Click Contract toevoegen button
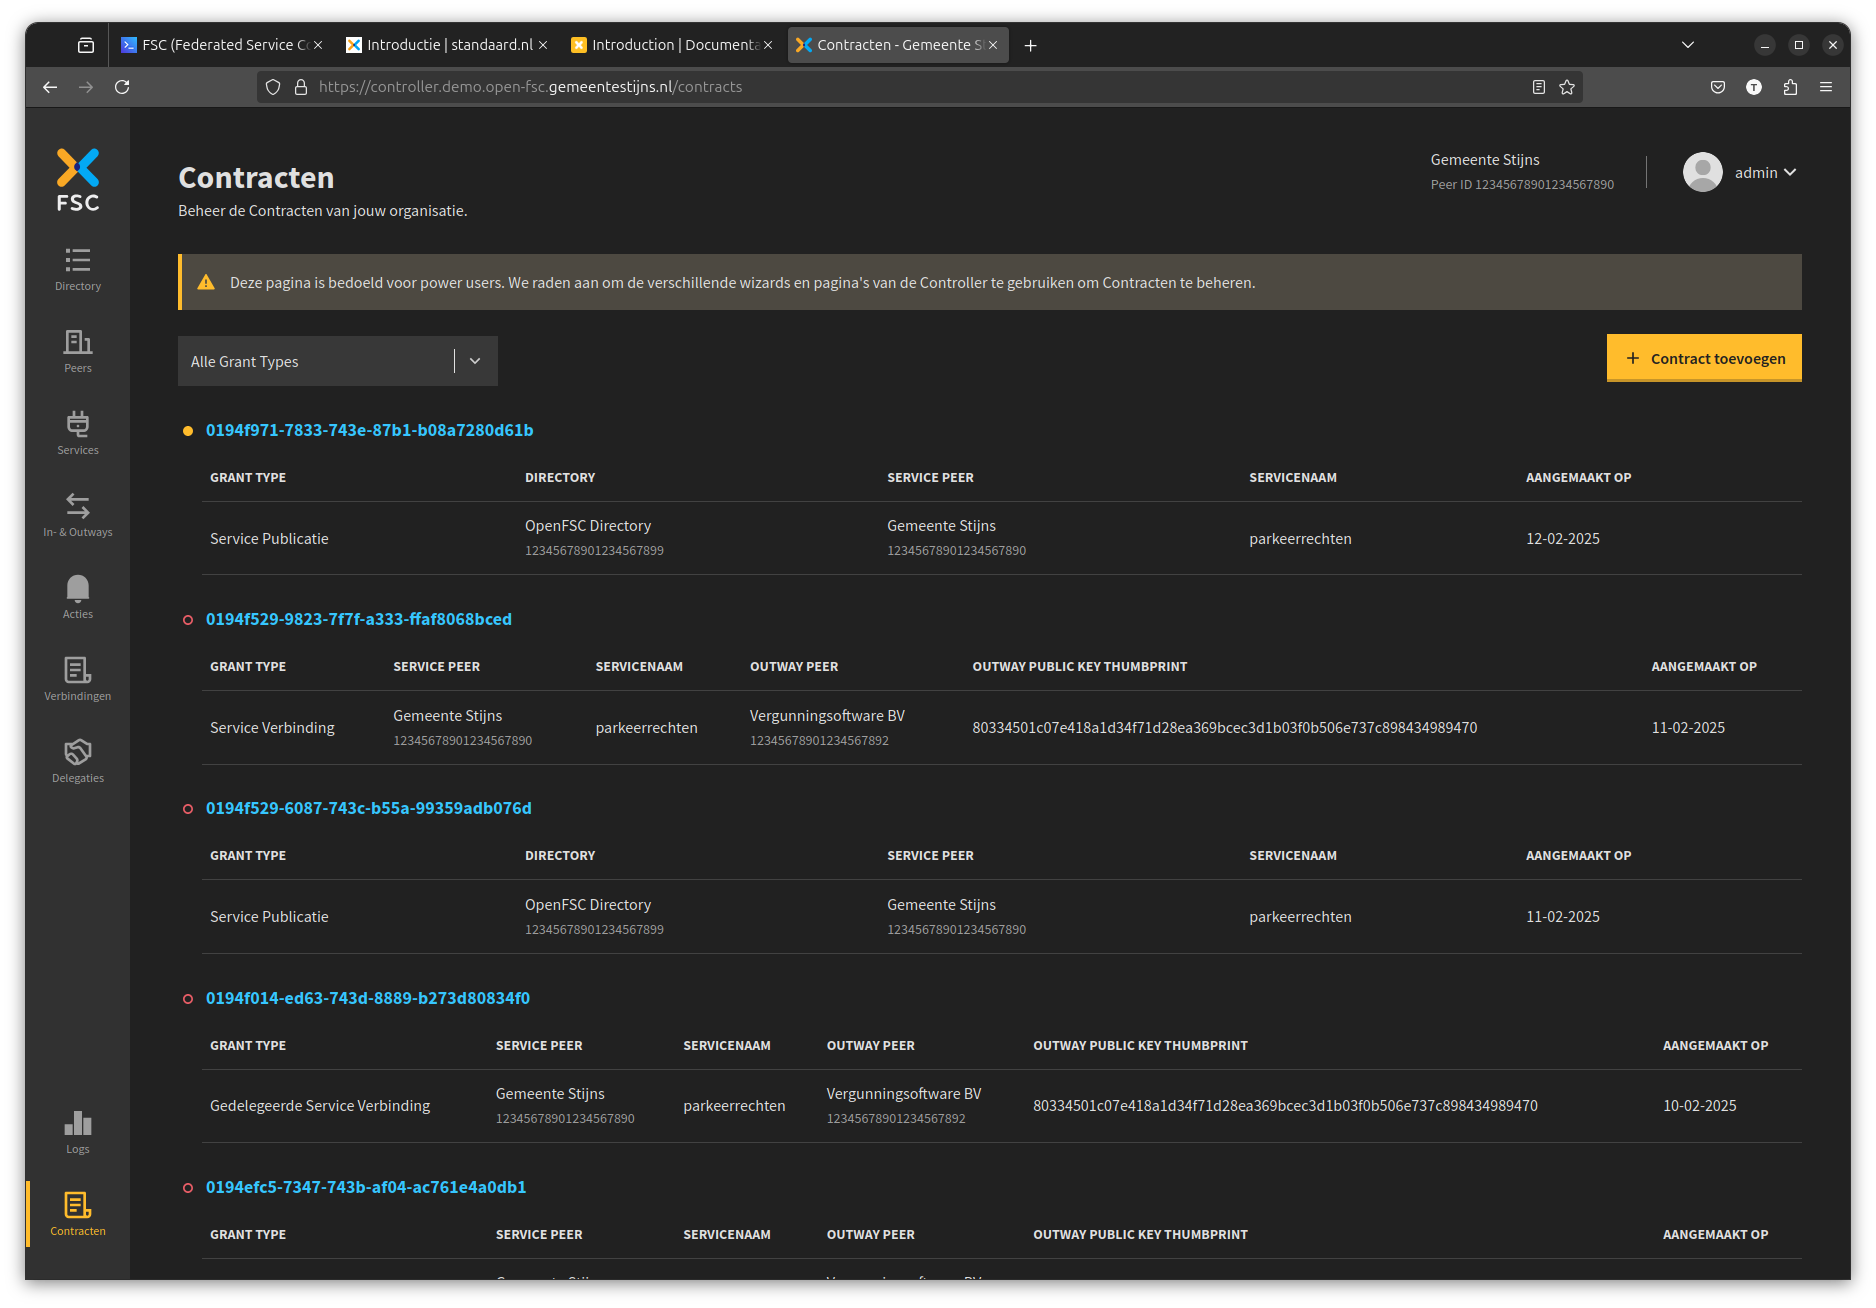 1704,358
